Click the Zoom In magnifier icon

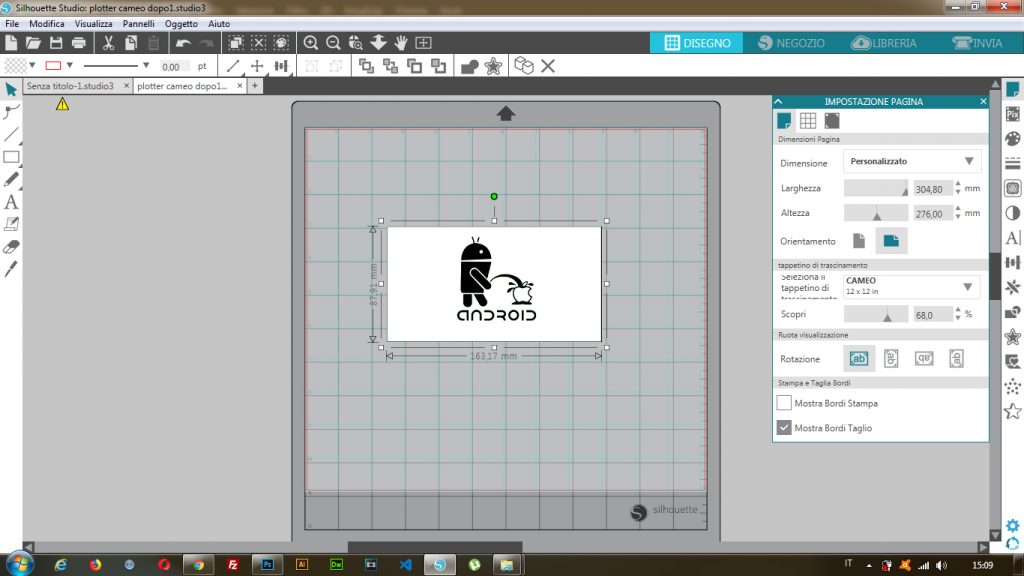pos(311,43)
